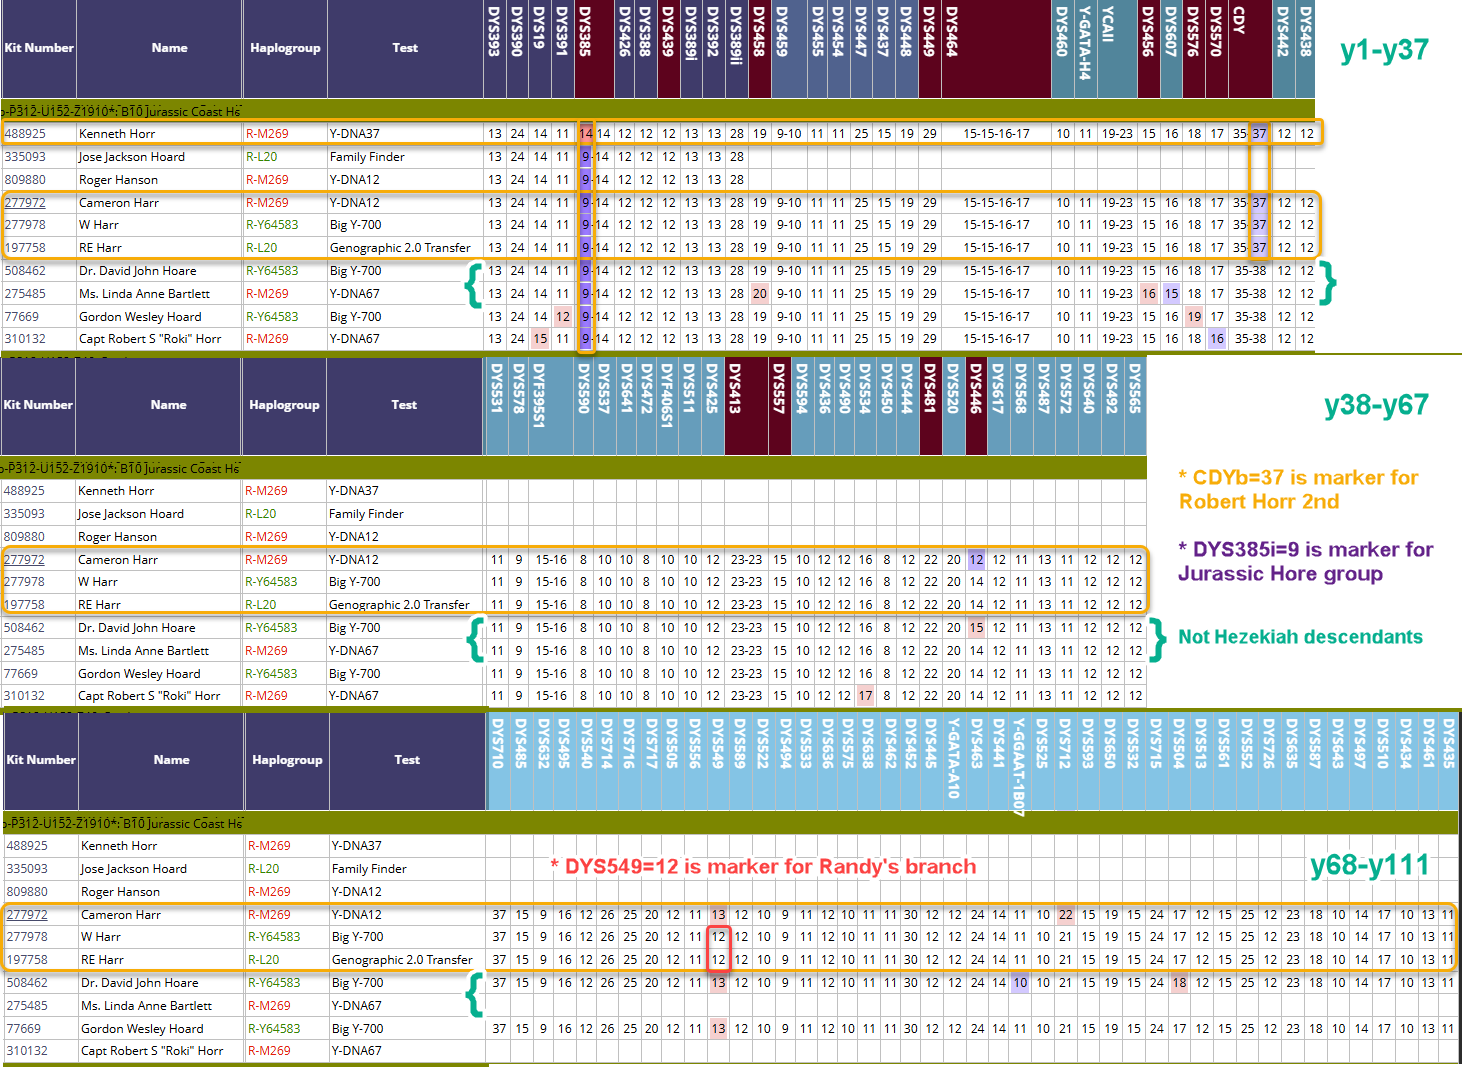1462x1068 pixels.
Task: Click pink-highlighted 20 in Linda Anne Bartlett's y1-y37 row
Action: pyautogui.click(x=760, y=294)
